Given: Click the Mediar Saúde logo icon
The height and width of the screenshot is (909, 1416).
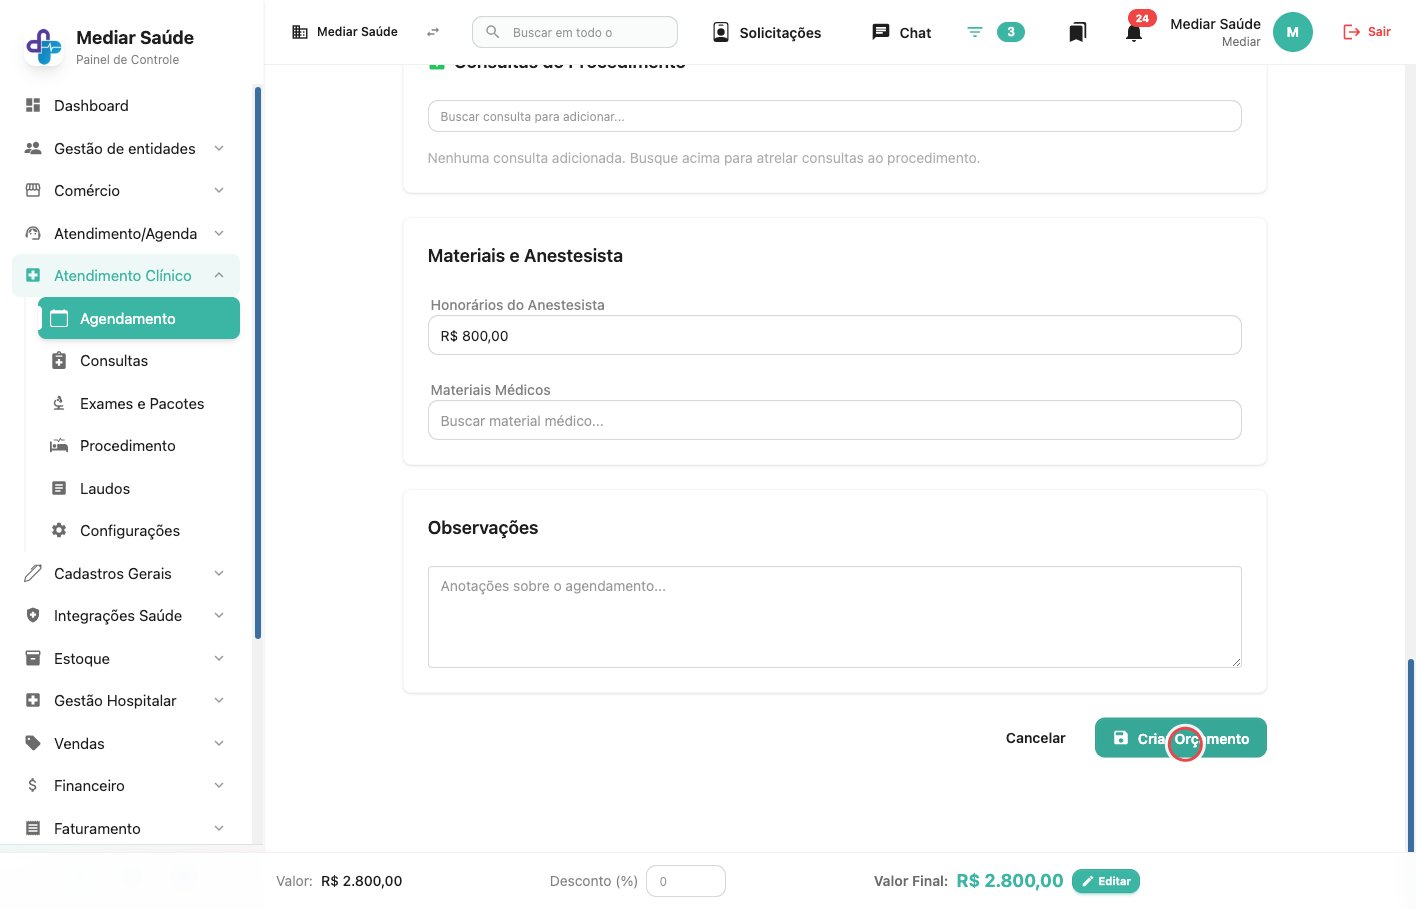Looking at the screenshot, I should click(43, 46).
